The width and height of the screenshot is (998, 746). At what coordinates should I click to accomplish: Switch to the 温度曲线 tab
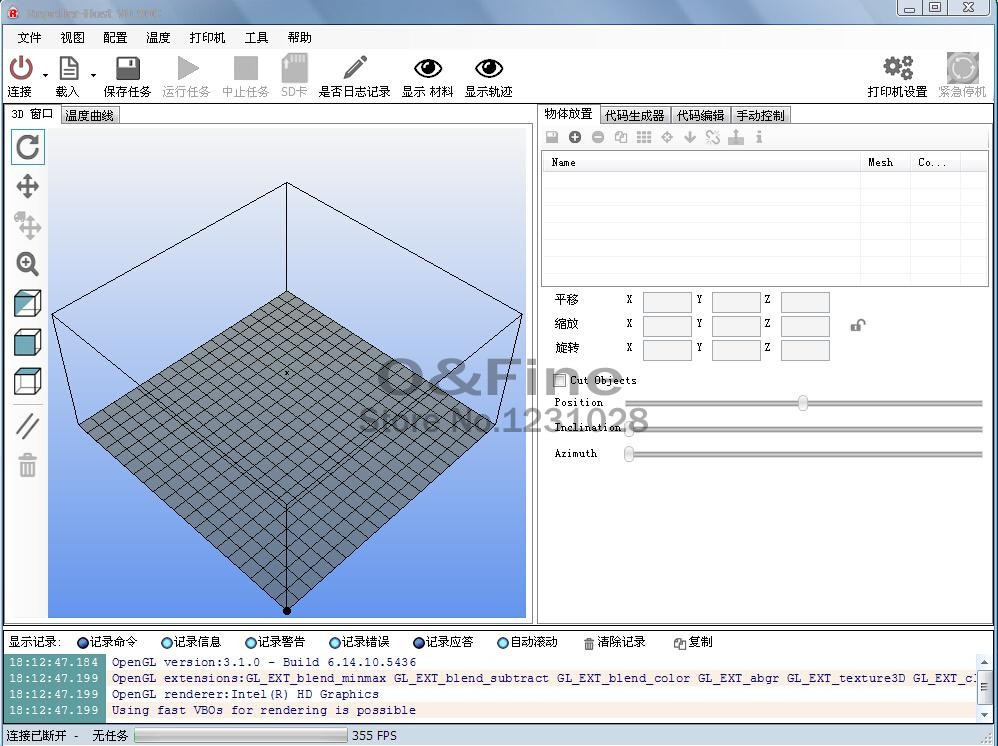(90, 116)
